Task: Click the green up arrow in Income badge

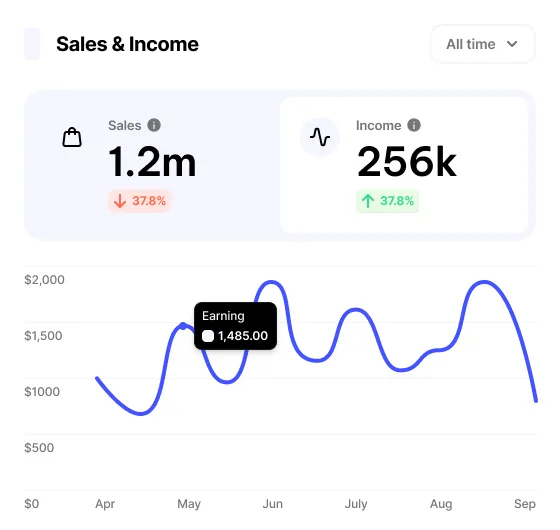Action: click(x=368, y=201)
